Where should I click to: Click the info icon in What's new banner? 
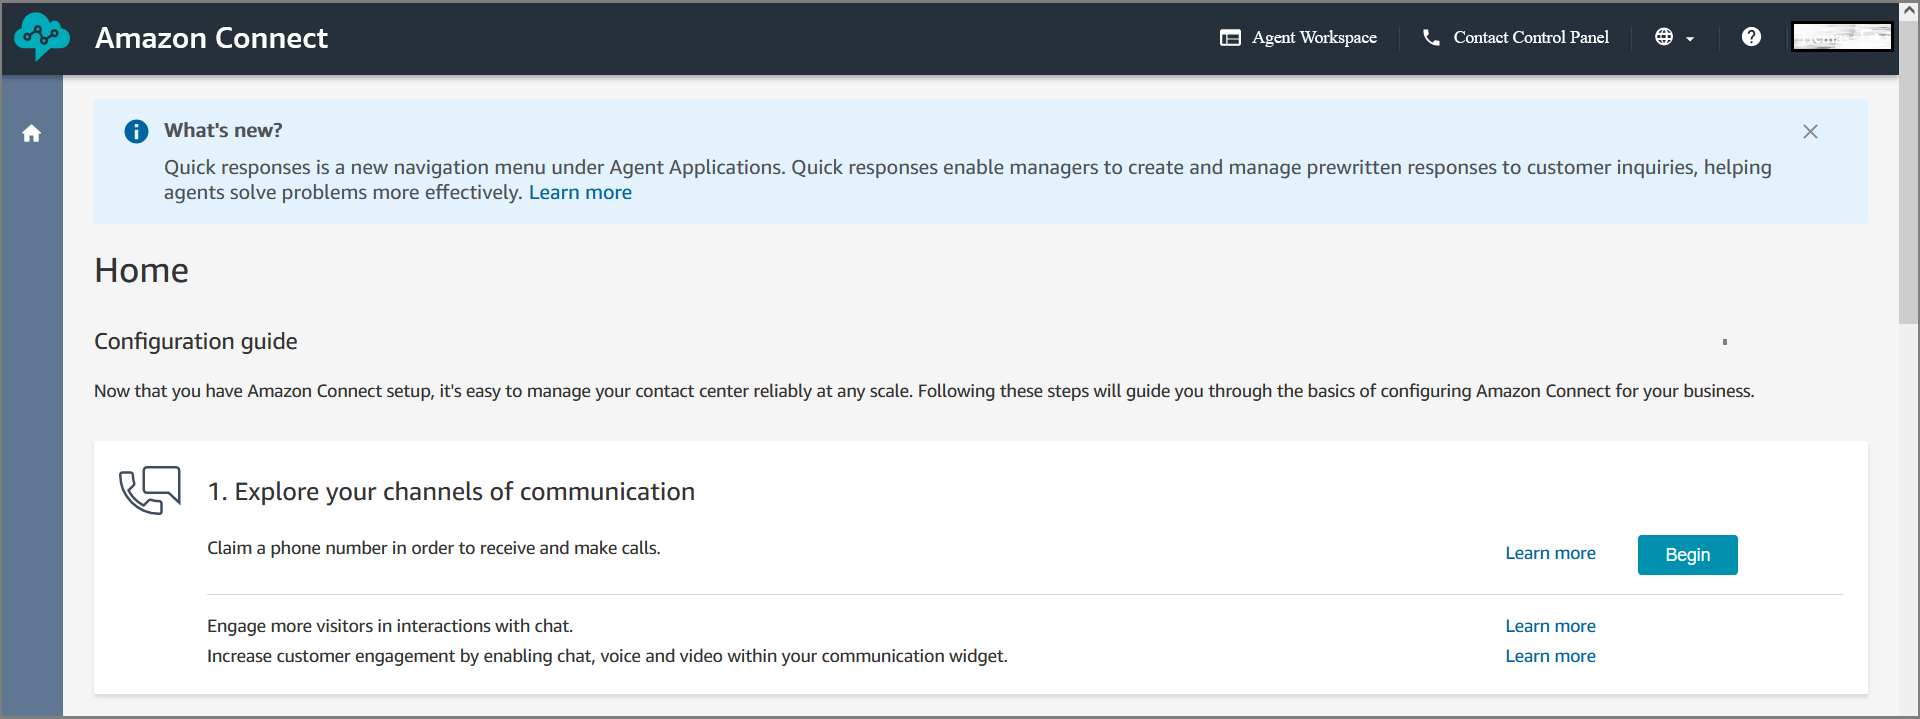[136, 131]
